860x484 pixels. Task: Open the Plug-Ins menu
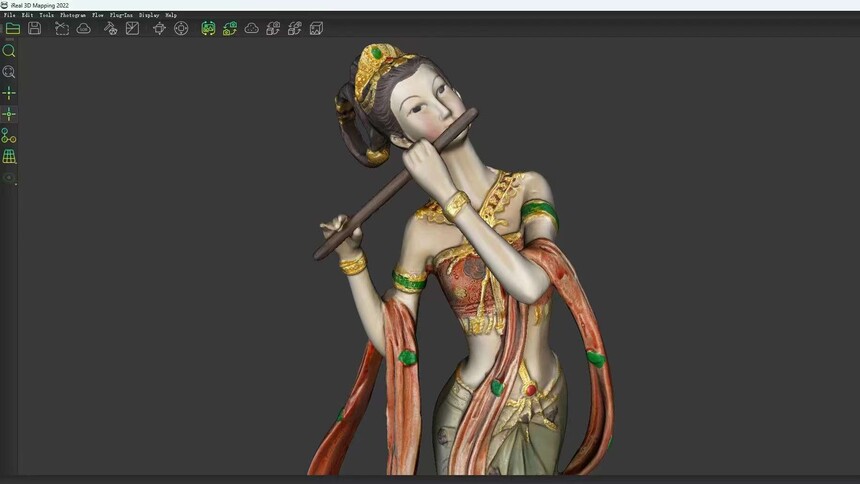point(121,15)
